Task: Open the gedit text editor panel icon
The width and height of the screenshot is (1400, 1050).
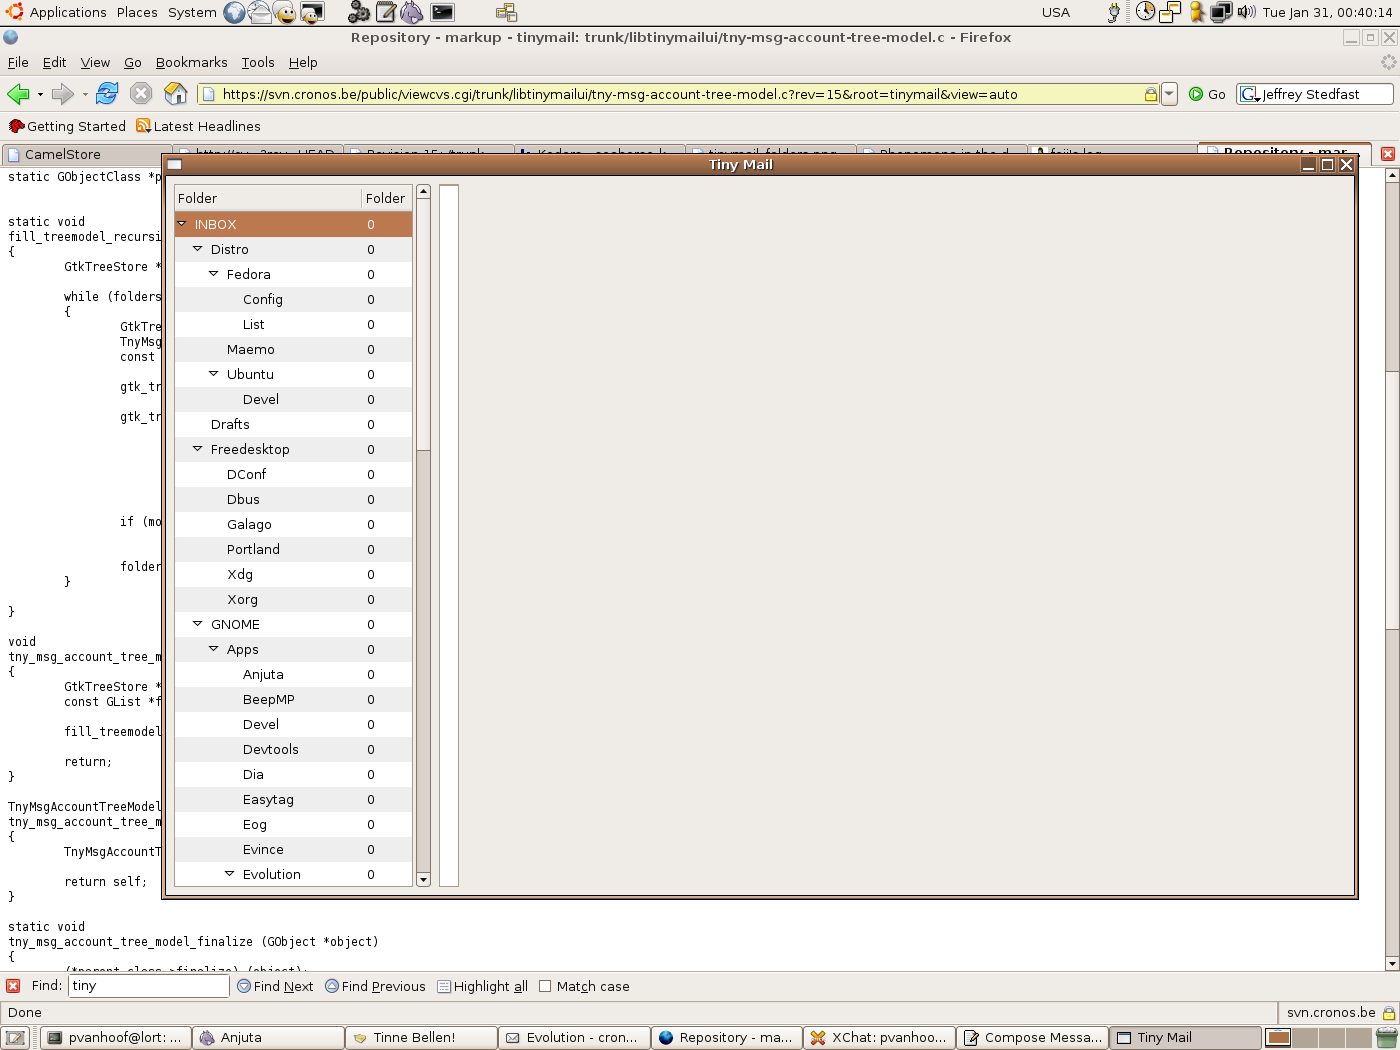Action: click(385, 13)
